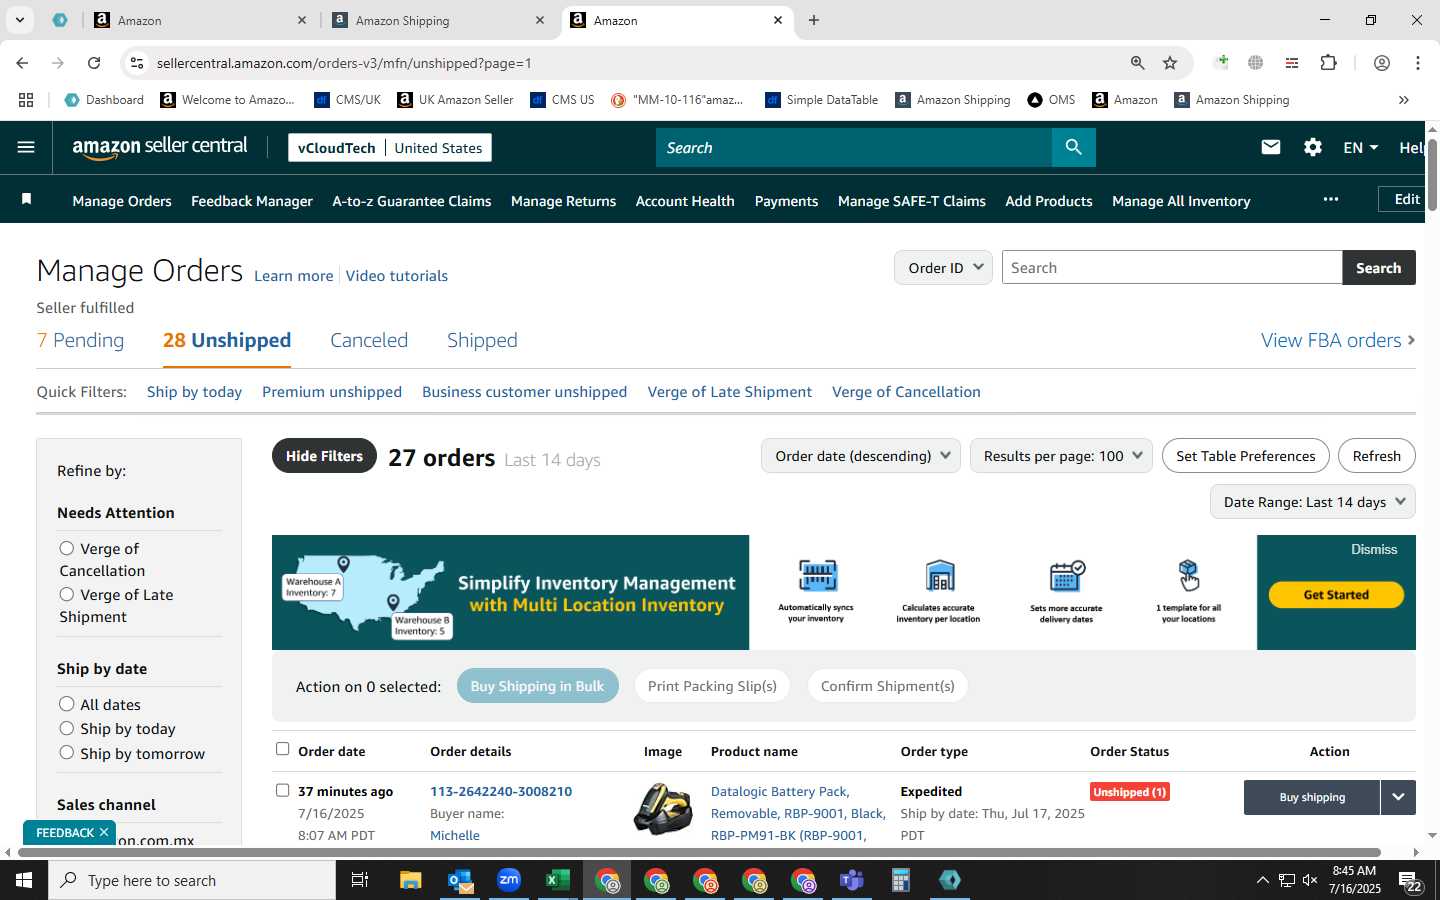The image size is (1440, 900).
Task: Open Task View on the taskbar
Action: 360,880
